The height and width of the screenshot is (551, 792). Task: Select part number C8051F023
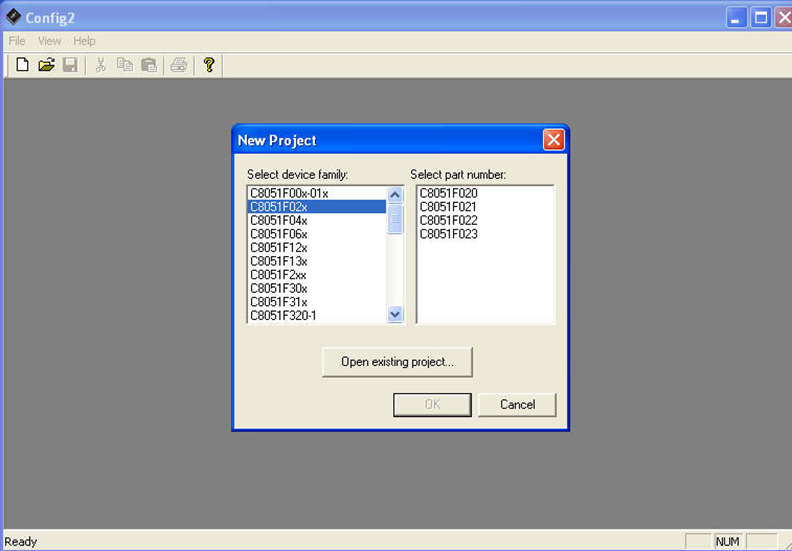[485, 234]
